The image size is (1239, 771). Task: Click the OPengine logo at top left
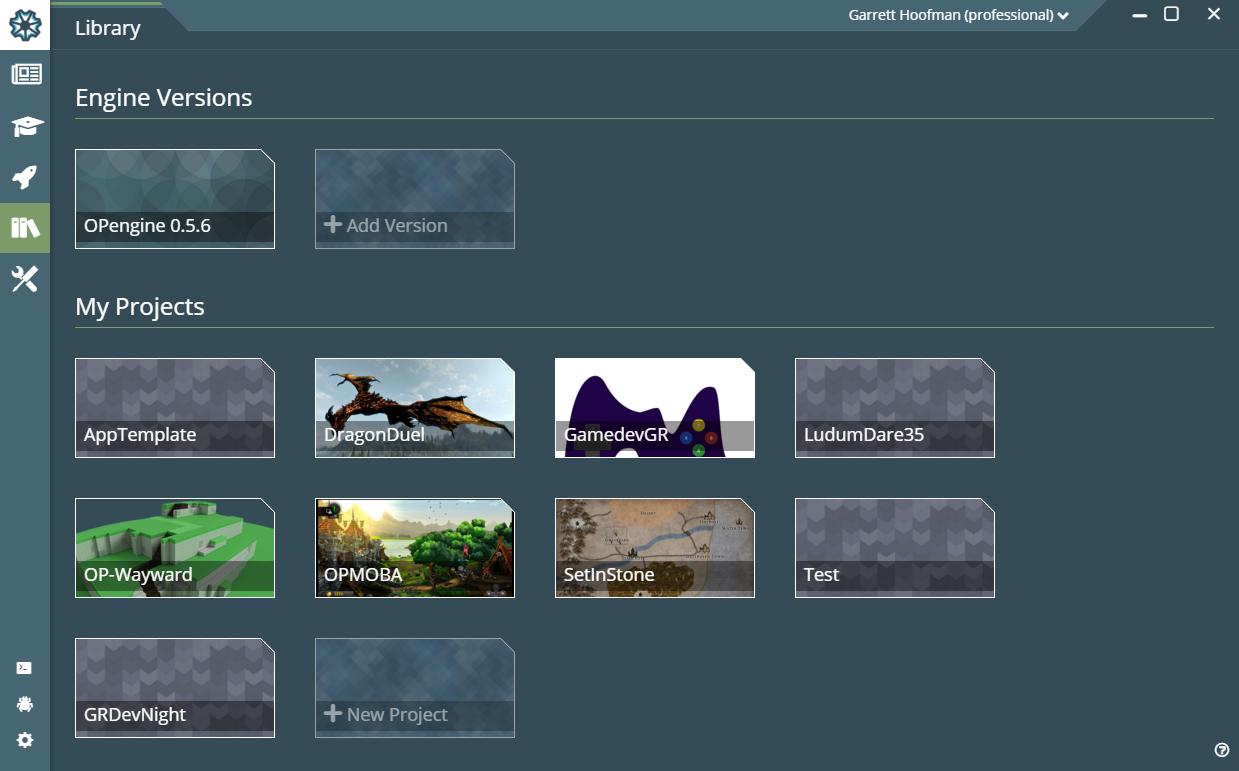click(x=25, y=26)
